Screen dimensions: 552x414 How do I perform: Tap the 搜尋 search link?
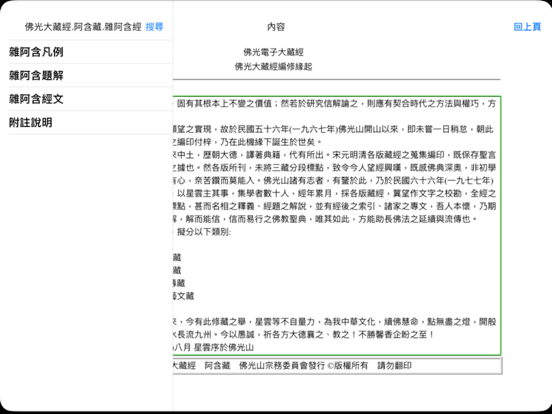click(154, 27)
